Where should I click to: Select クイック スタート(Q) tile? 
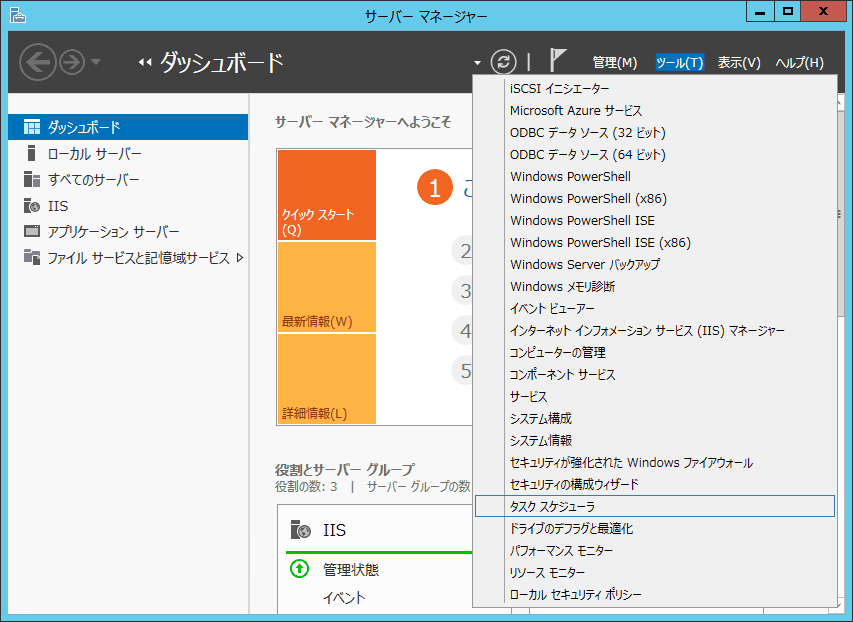click(327, 195)
